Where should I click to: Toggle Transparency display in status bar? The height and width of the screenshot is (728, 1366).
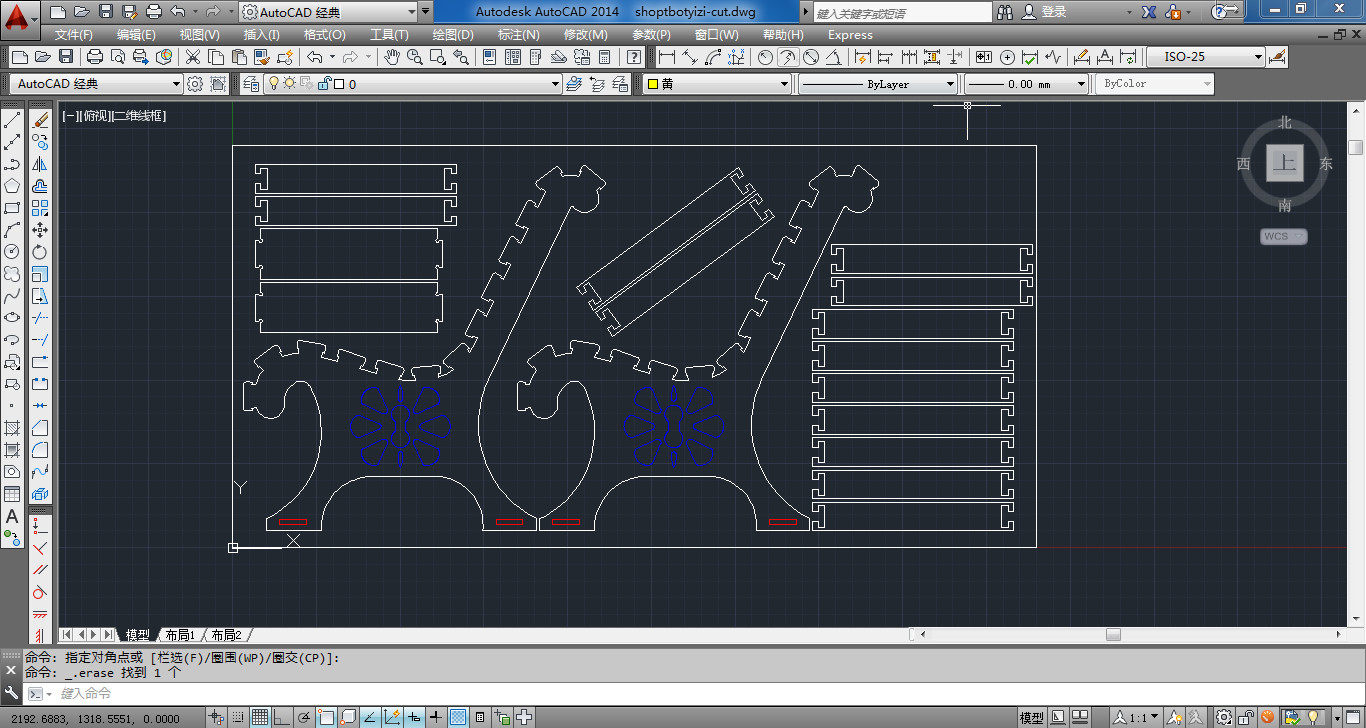click(458, 717)
